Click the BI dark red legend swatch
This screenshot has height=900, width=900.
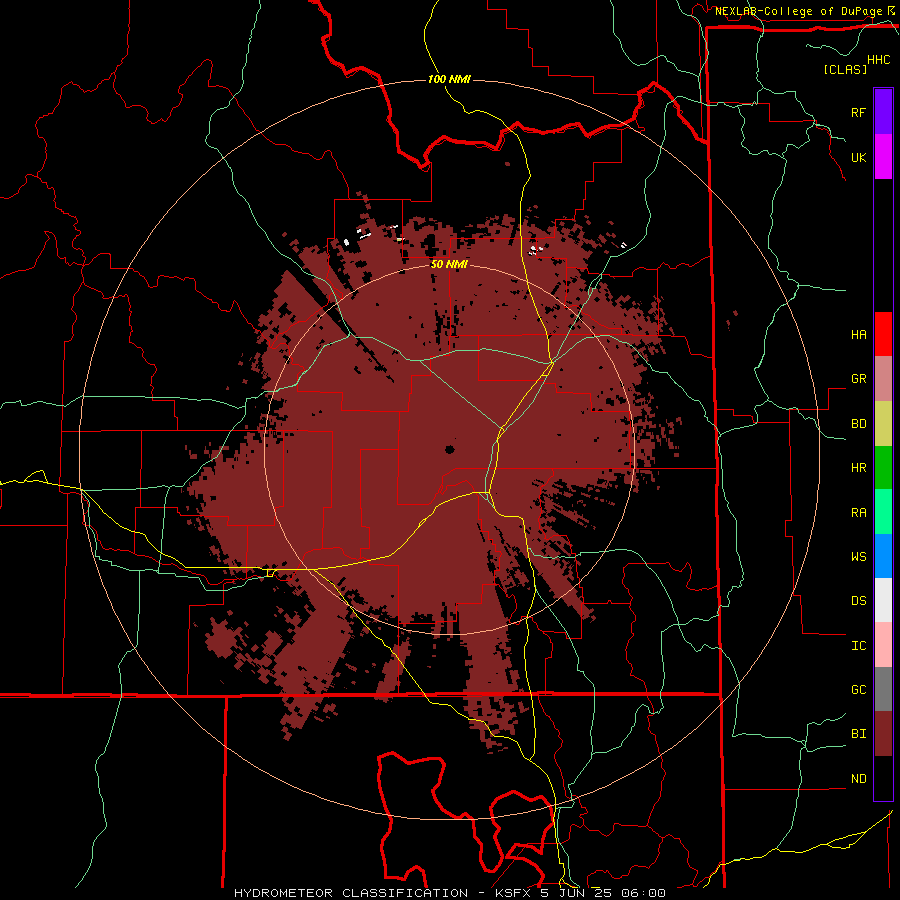click(x=883, y=734)
